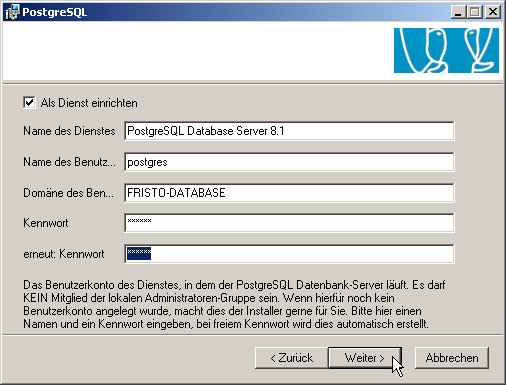Screen dimensions: 506x385
Task: Click the Name des Dienstes input field
Action: tap(289, 131)
